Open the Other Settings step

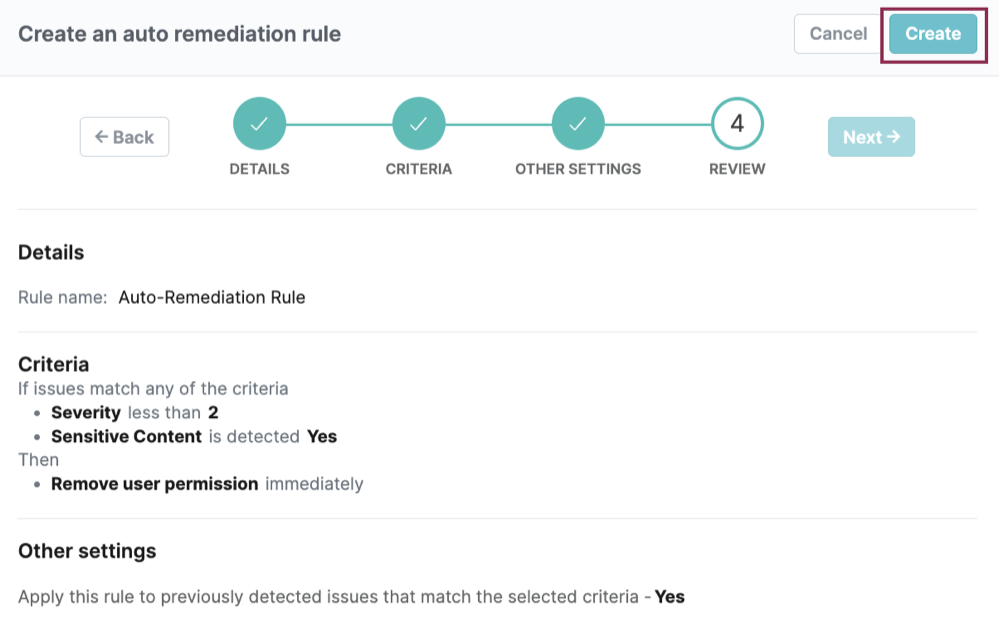click(577, 168)
